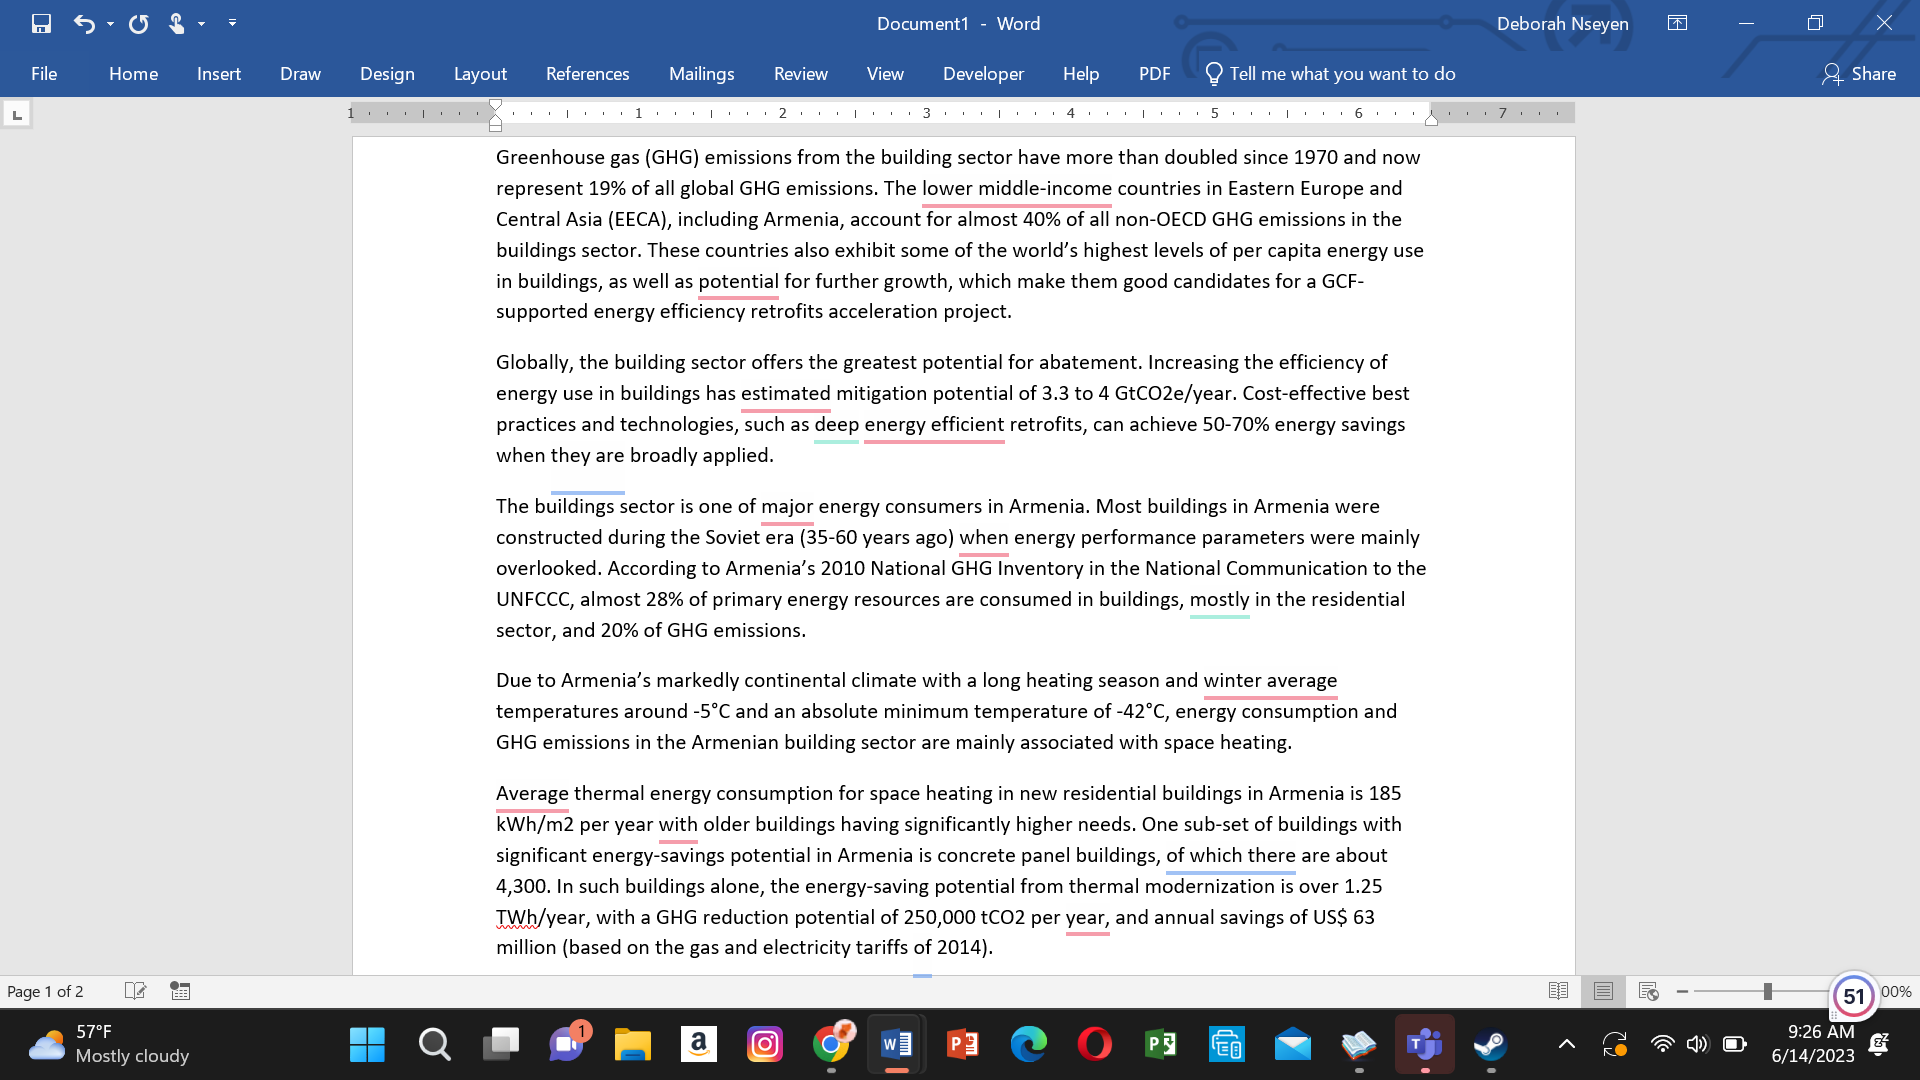Image resolution: width=1920 pixels, height=1080 pixels.
Task: Select Web Layout view
Action: pos(1649,991)
